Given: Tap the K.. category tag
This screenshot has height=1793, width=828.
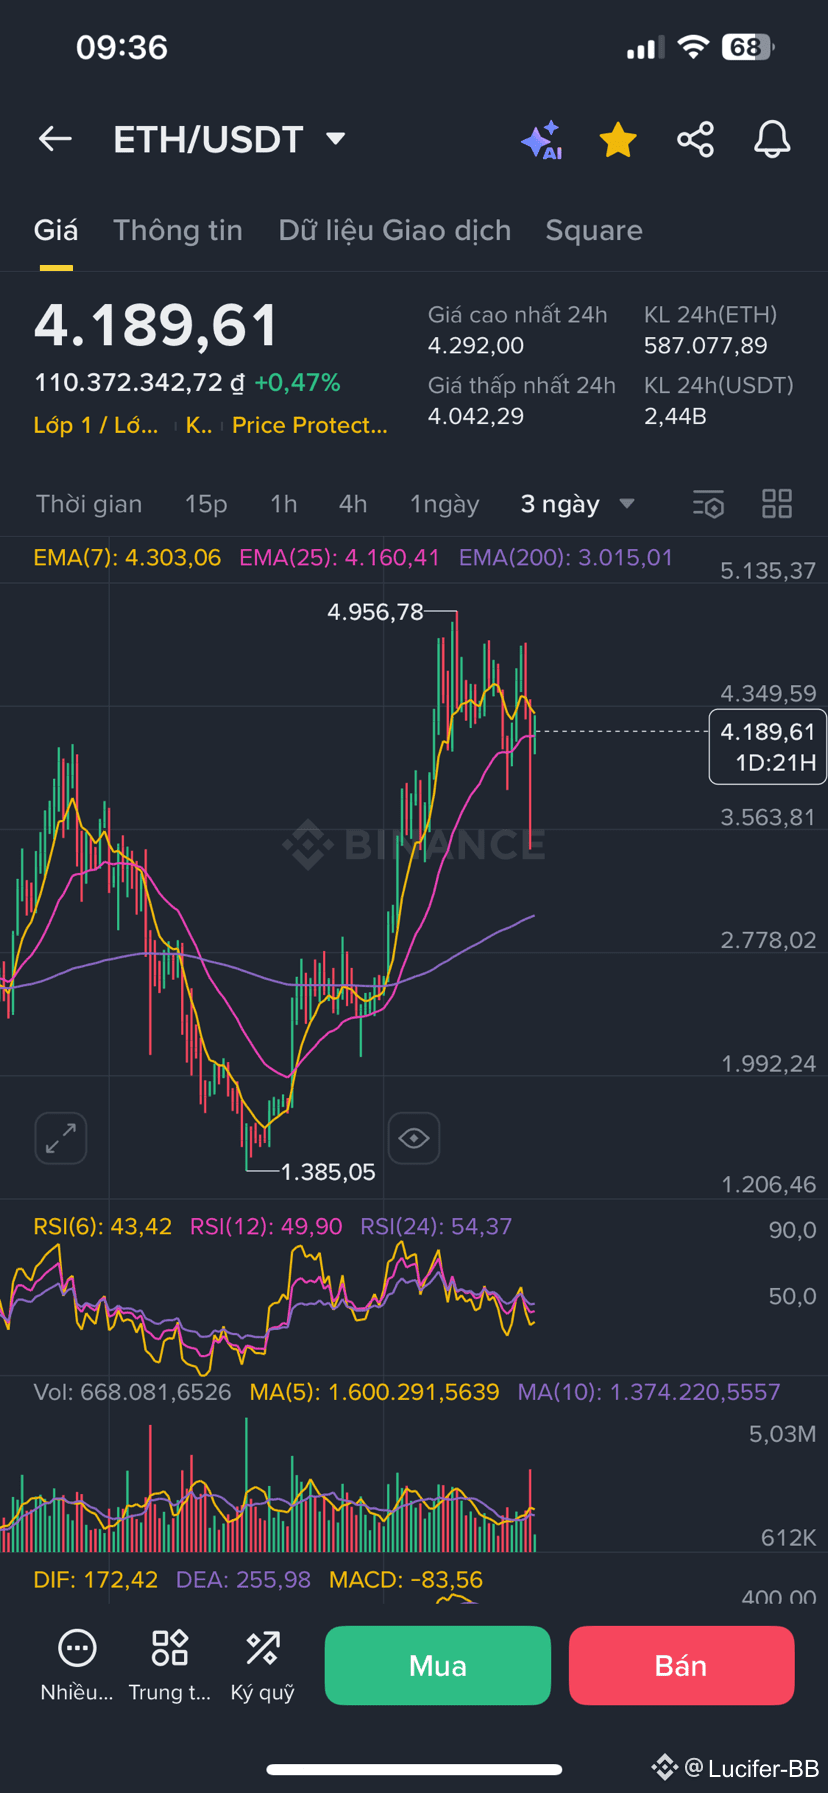Looking at the screenshot, I should coord(199,425).
